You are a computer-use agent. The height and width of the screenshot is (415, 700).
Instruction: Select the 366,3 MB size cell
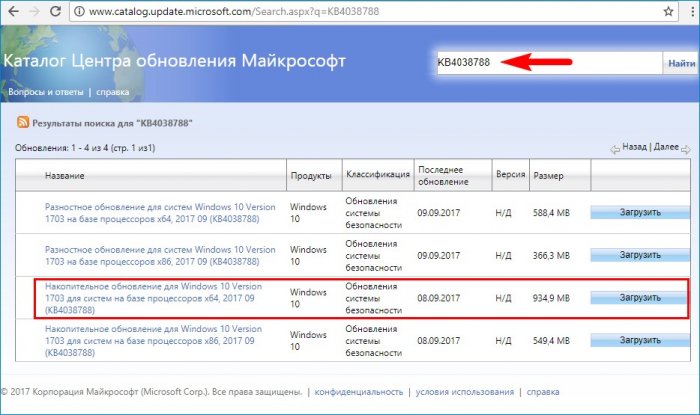(551, 256)
